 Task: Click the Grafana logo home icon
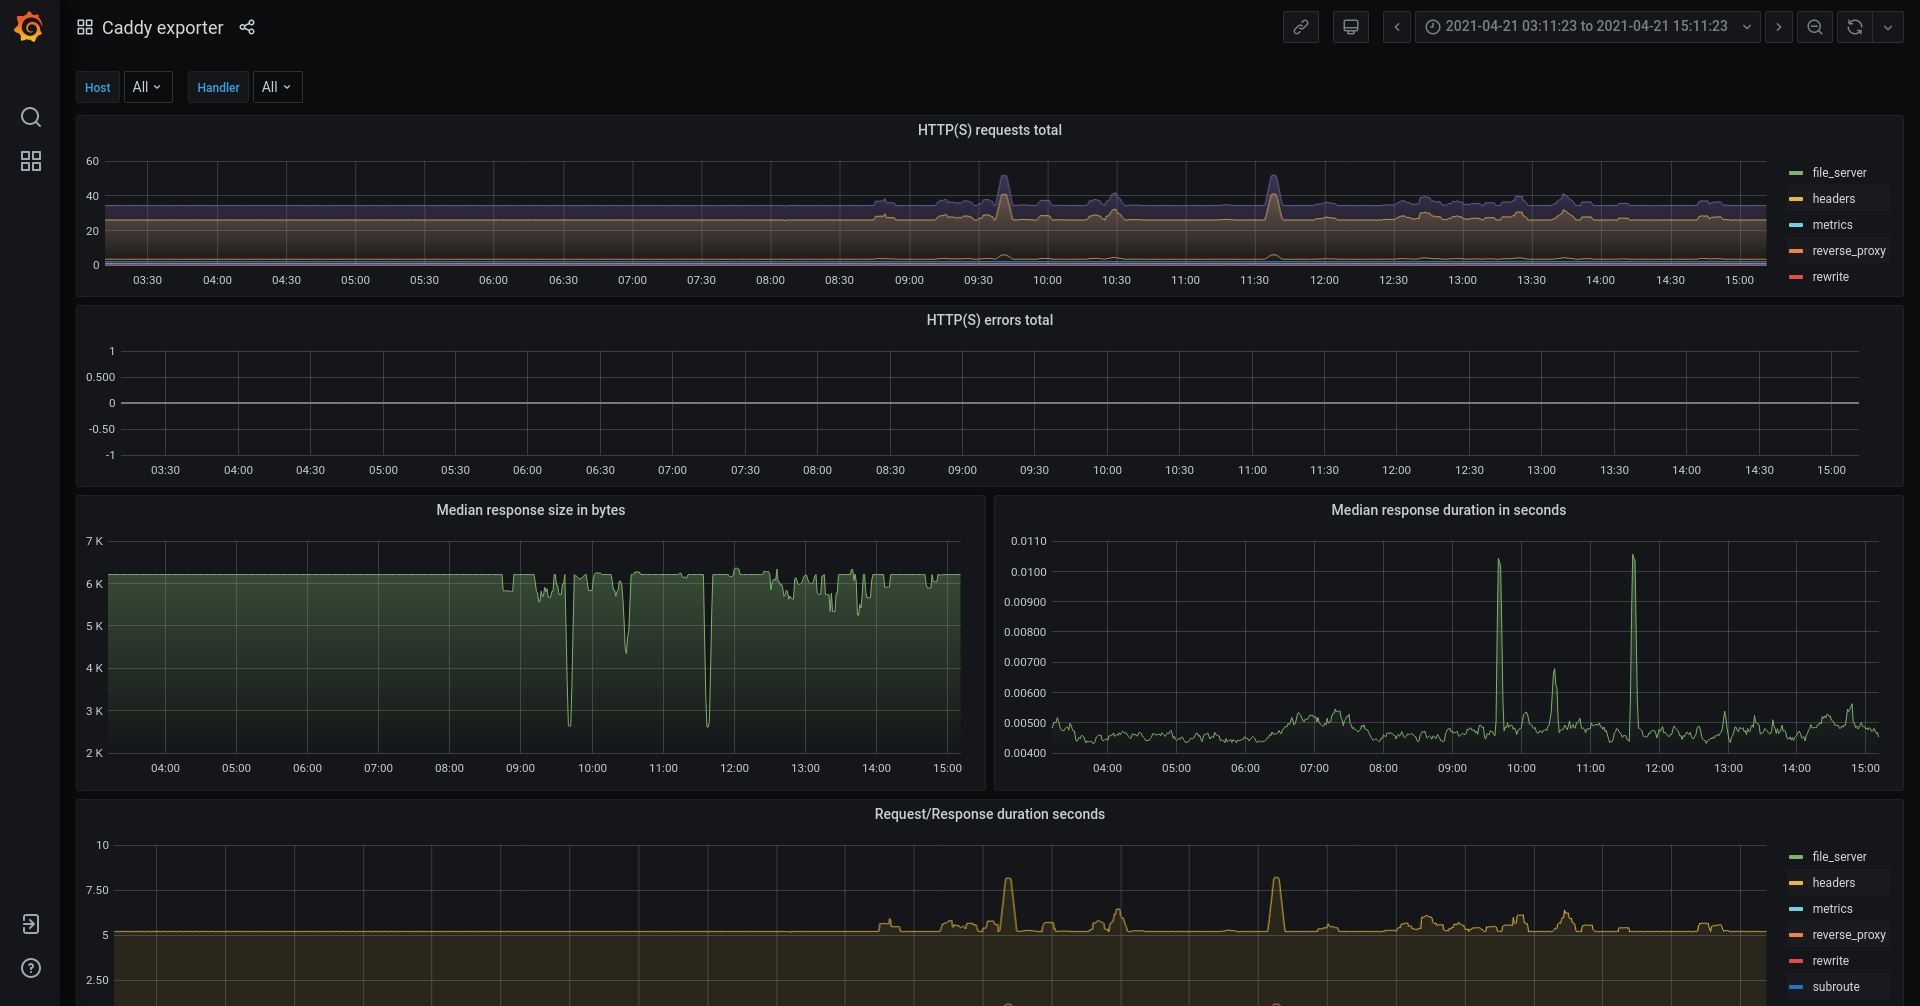point(29,27)
